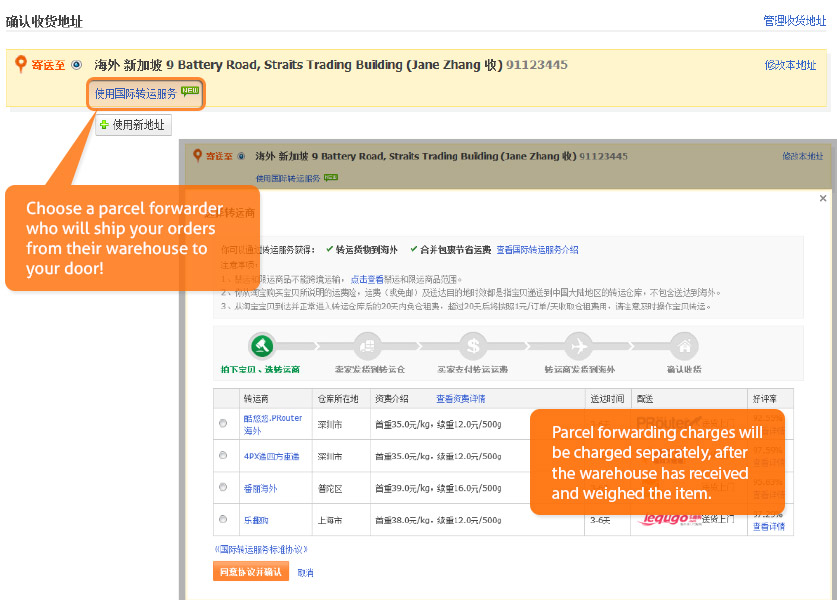Click 修改本地址 link in yellow bar
The width and height of the screenshot is (837, 600).
coord(790,65)
